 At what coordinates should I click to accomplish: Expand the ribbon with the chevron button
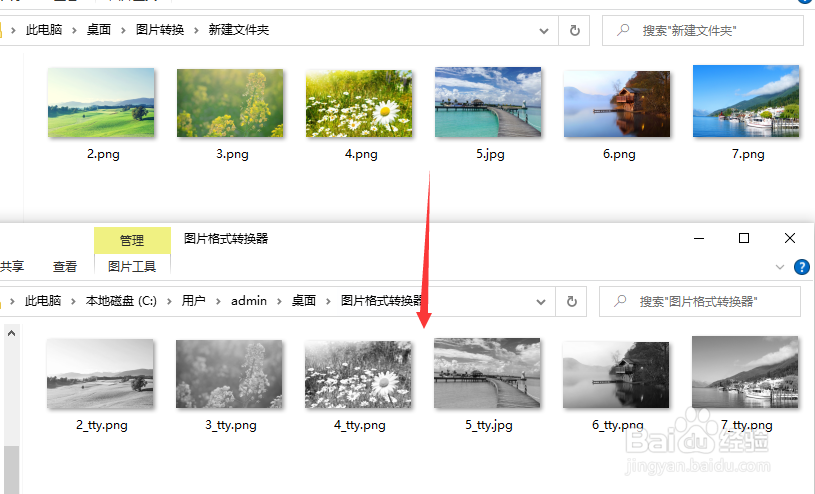[780, 267]
